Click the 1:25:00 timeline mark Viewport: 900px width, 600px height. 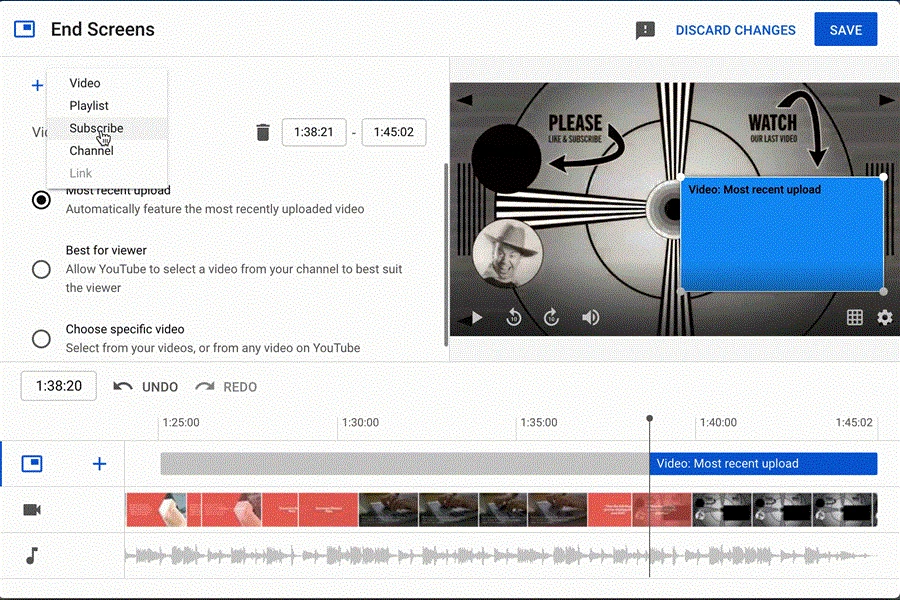(x=181, y=423)
